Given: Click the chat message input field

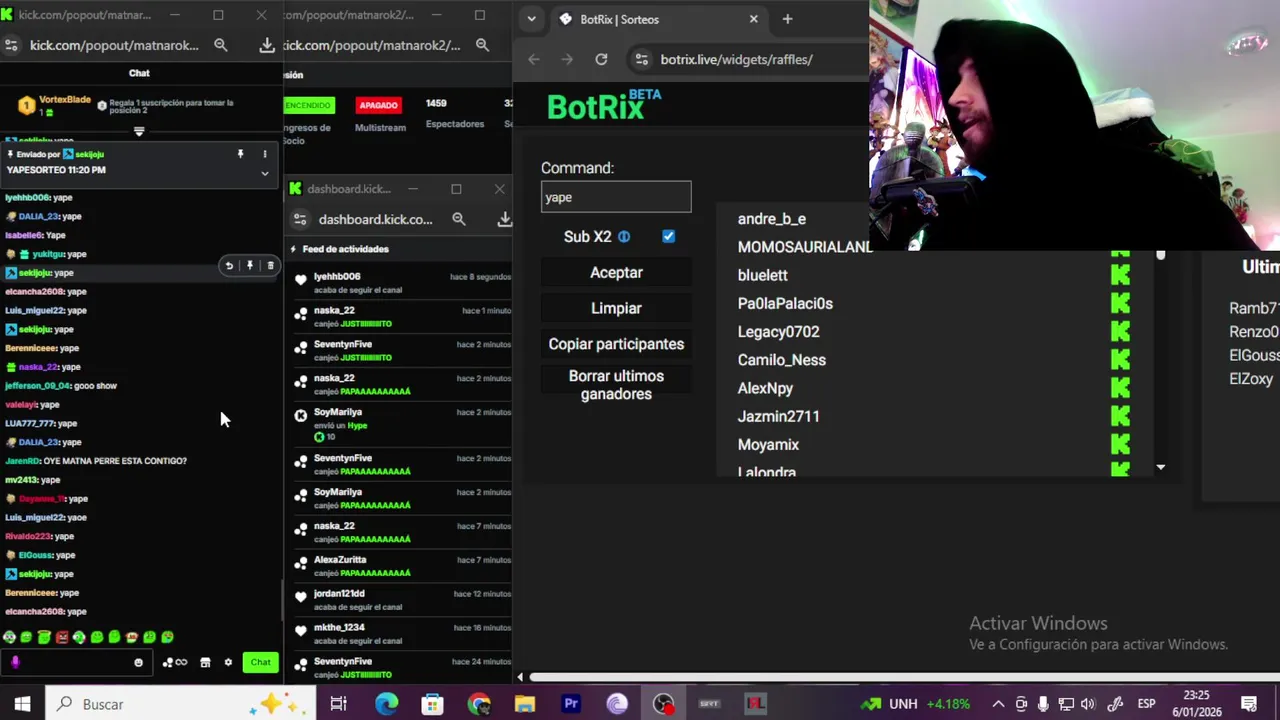Looking at the screenshot, I should [75, 662].
